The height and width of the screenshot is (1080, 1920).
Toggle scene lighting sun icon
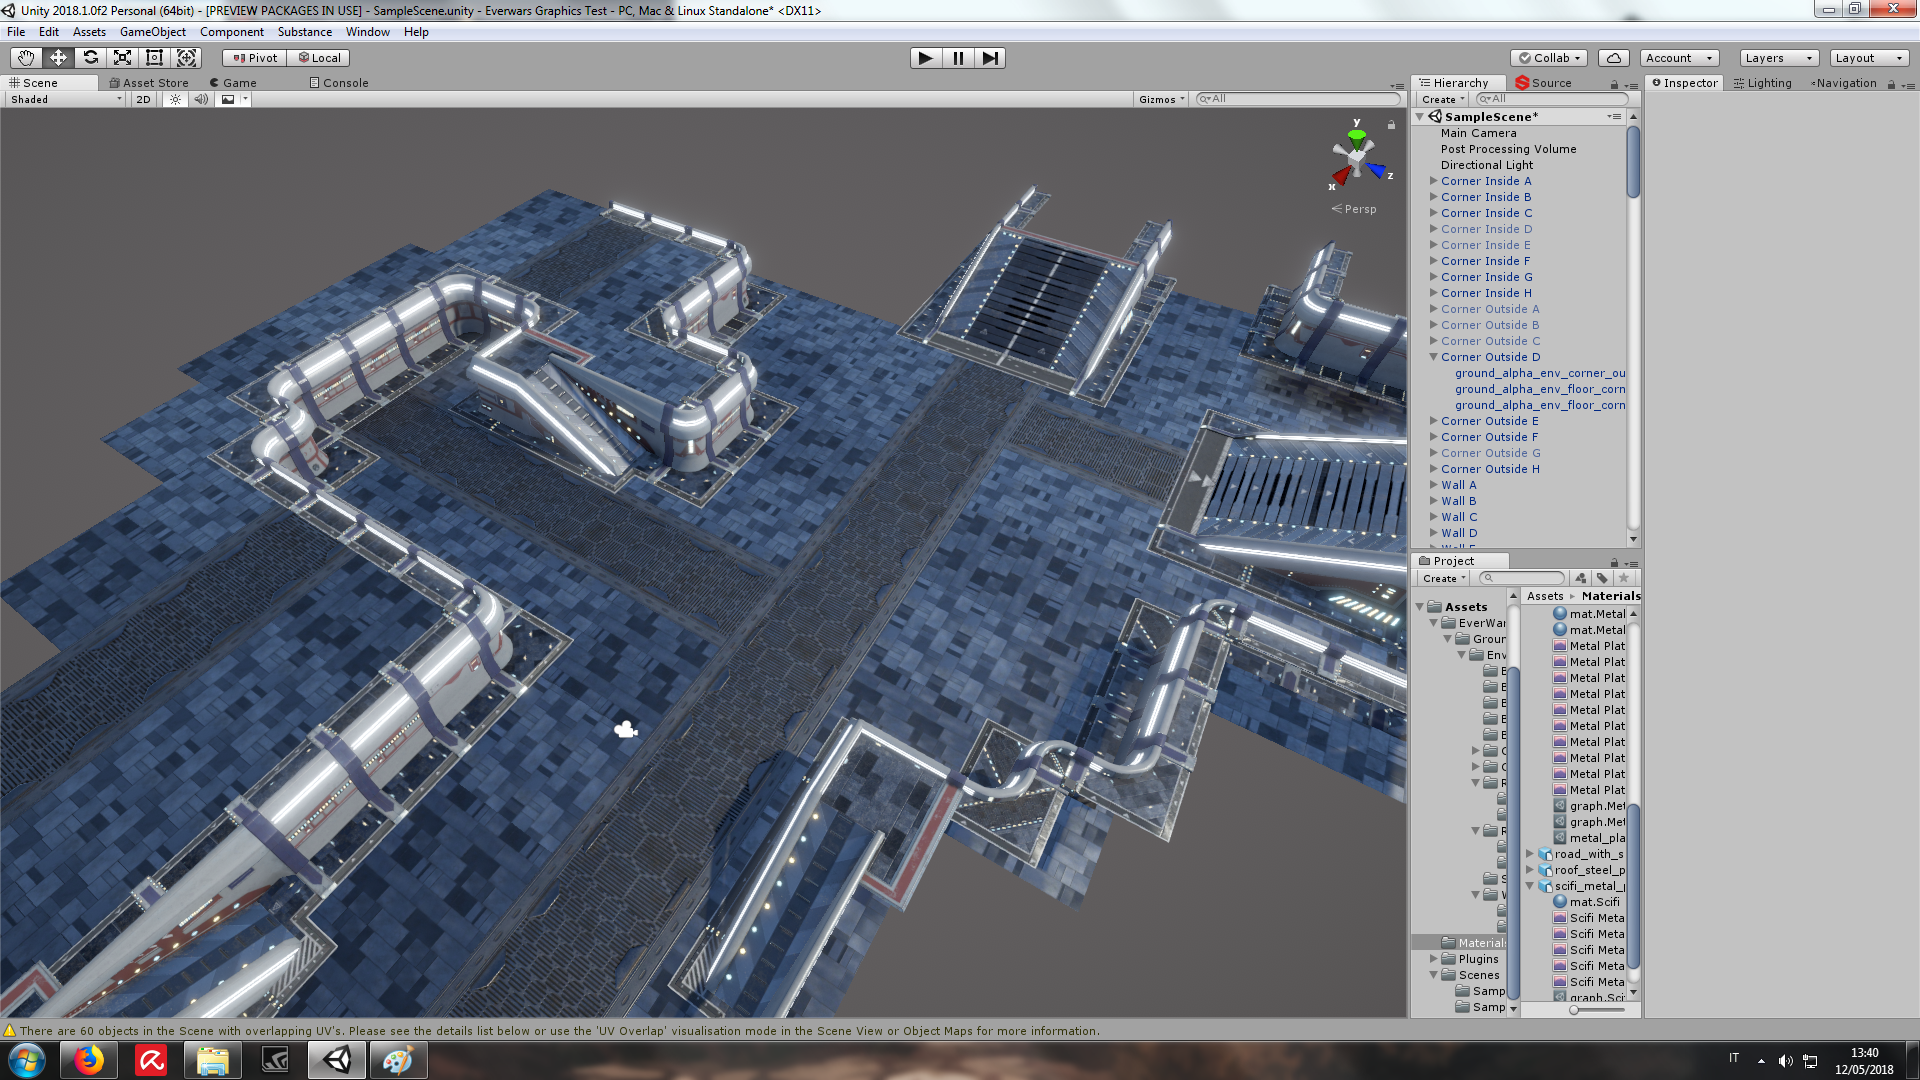[x=175, y=99]
